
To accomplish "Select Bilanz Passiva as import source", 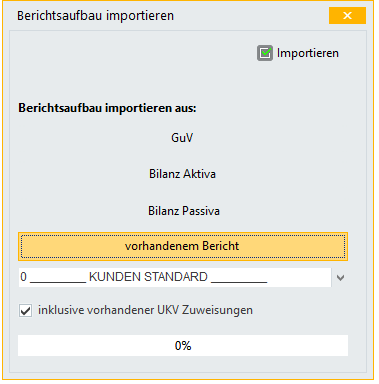I will pyautogui.click(x=184, y=211).
